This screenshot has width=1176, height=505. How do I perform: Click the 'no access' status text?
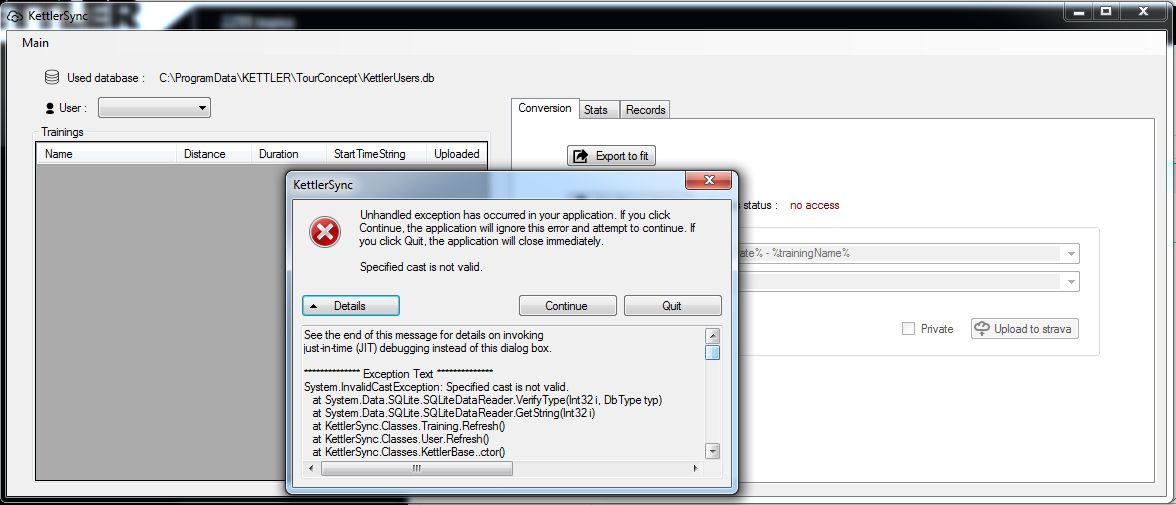tap(814, 205)
